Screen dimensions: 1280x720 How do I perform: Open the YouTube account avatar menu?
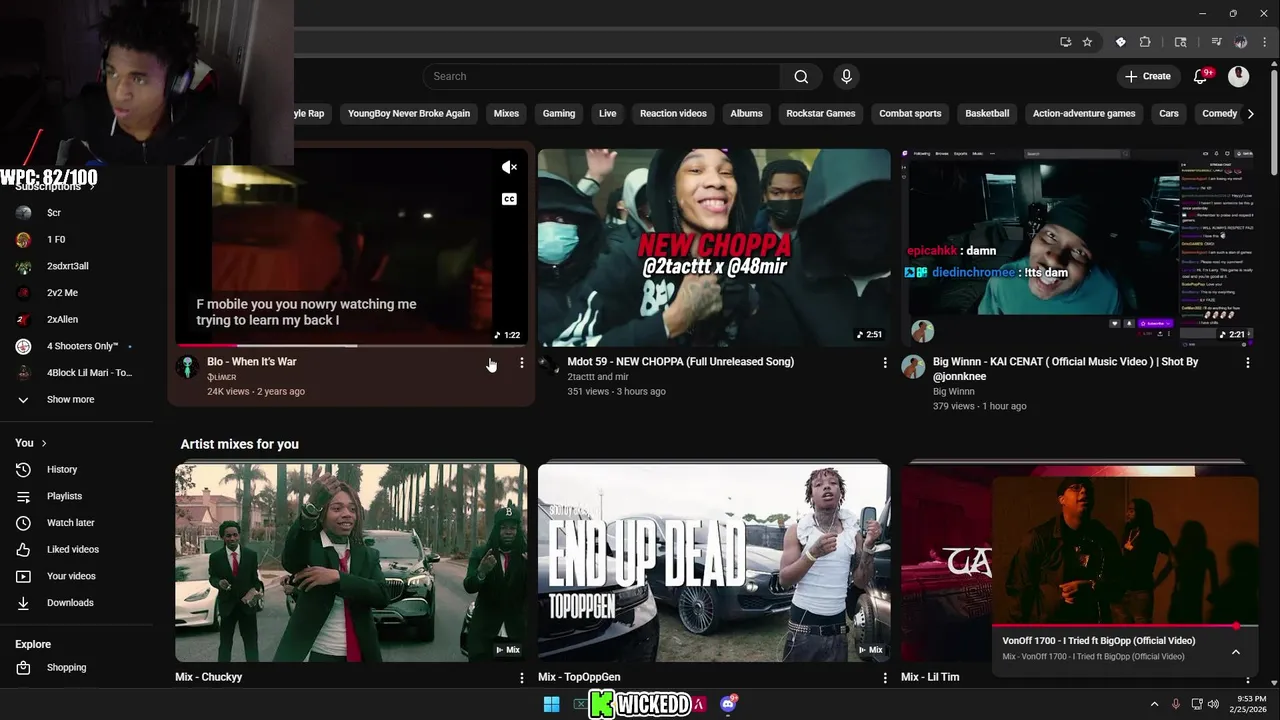point(1238,76)
